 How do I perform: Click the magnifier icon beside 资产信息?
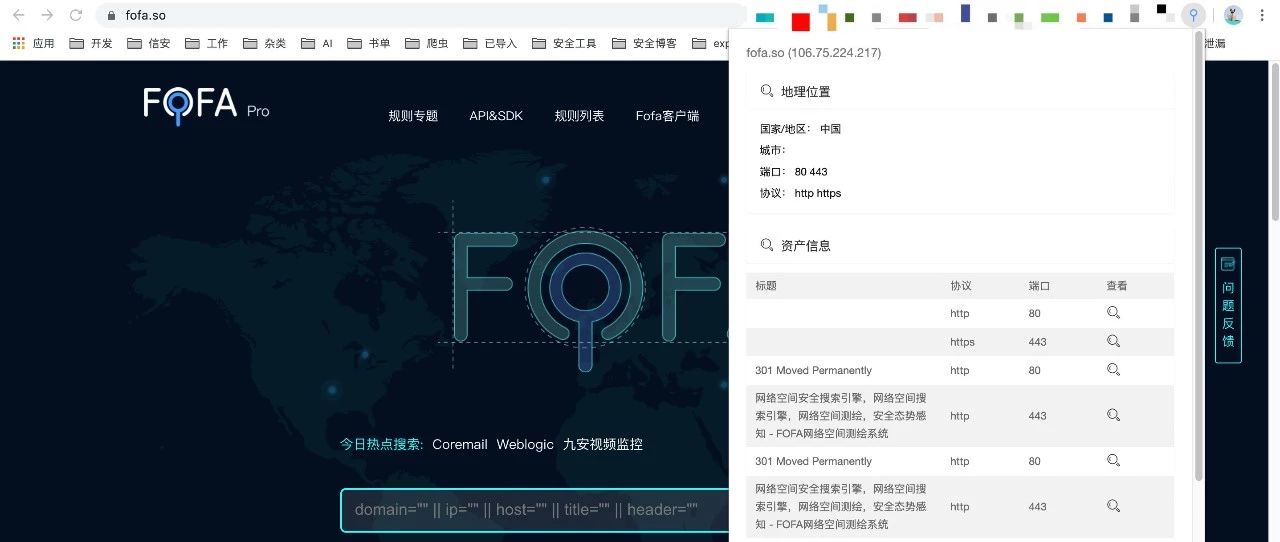point(767,245)
